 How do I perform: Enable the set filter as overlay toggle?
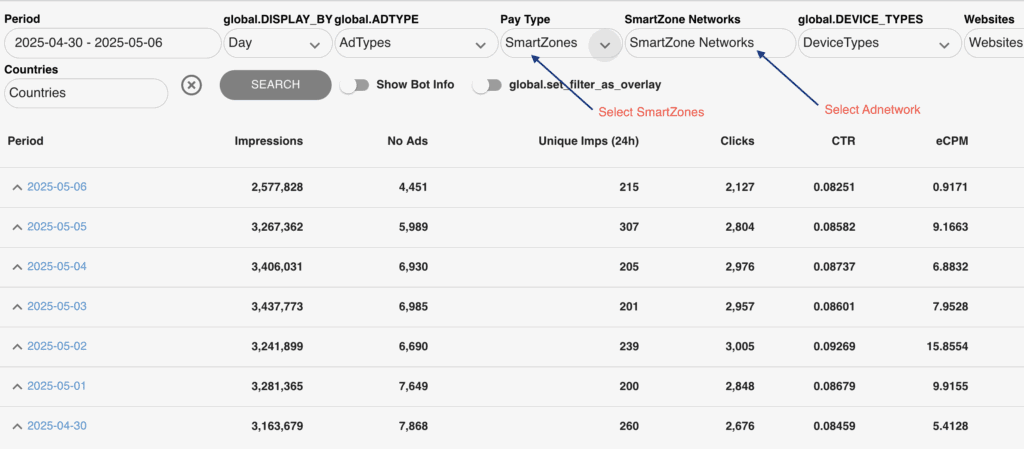coord(487,85)
